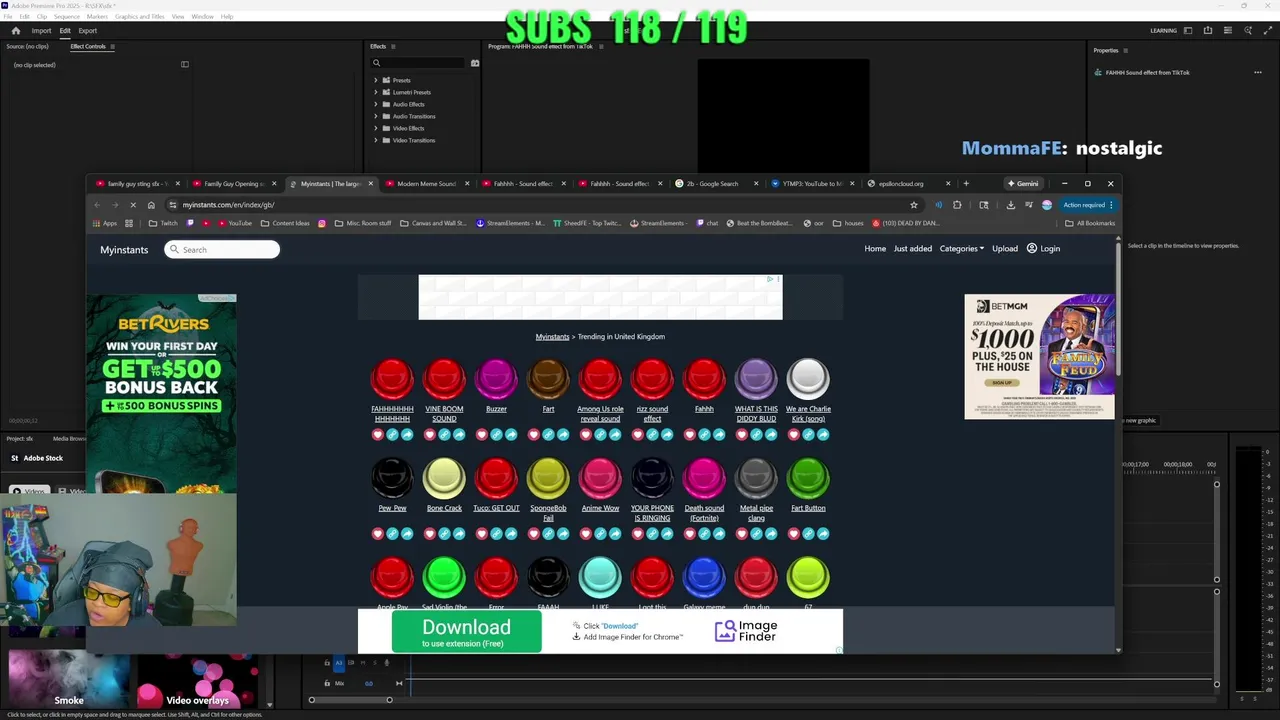Screen dimensions: 1280x720
Task: Open 'Among Us role reveal sound' link
Action: tap(600, 414)
